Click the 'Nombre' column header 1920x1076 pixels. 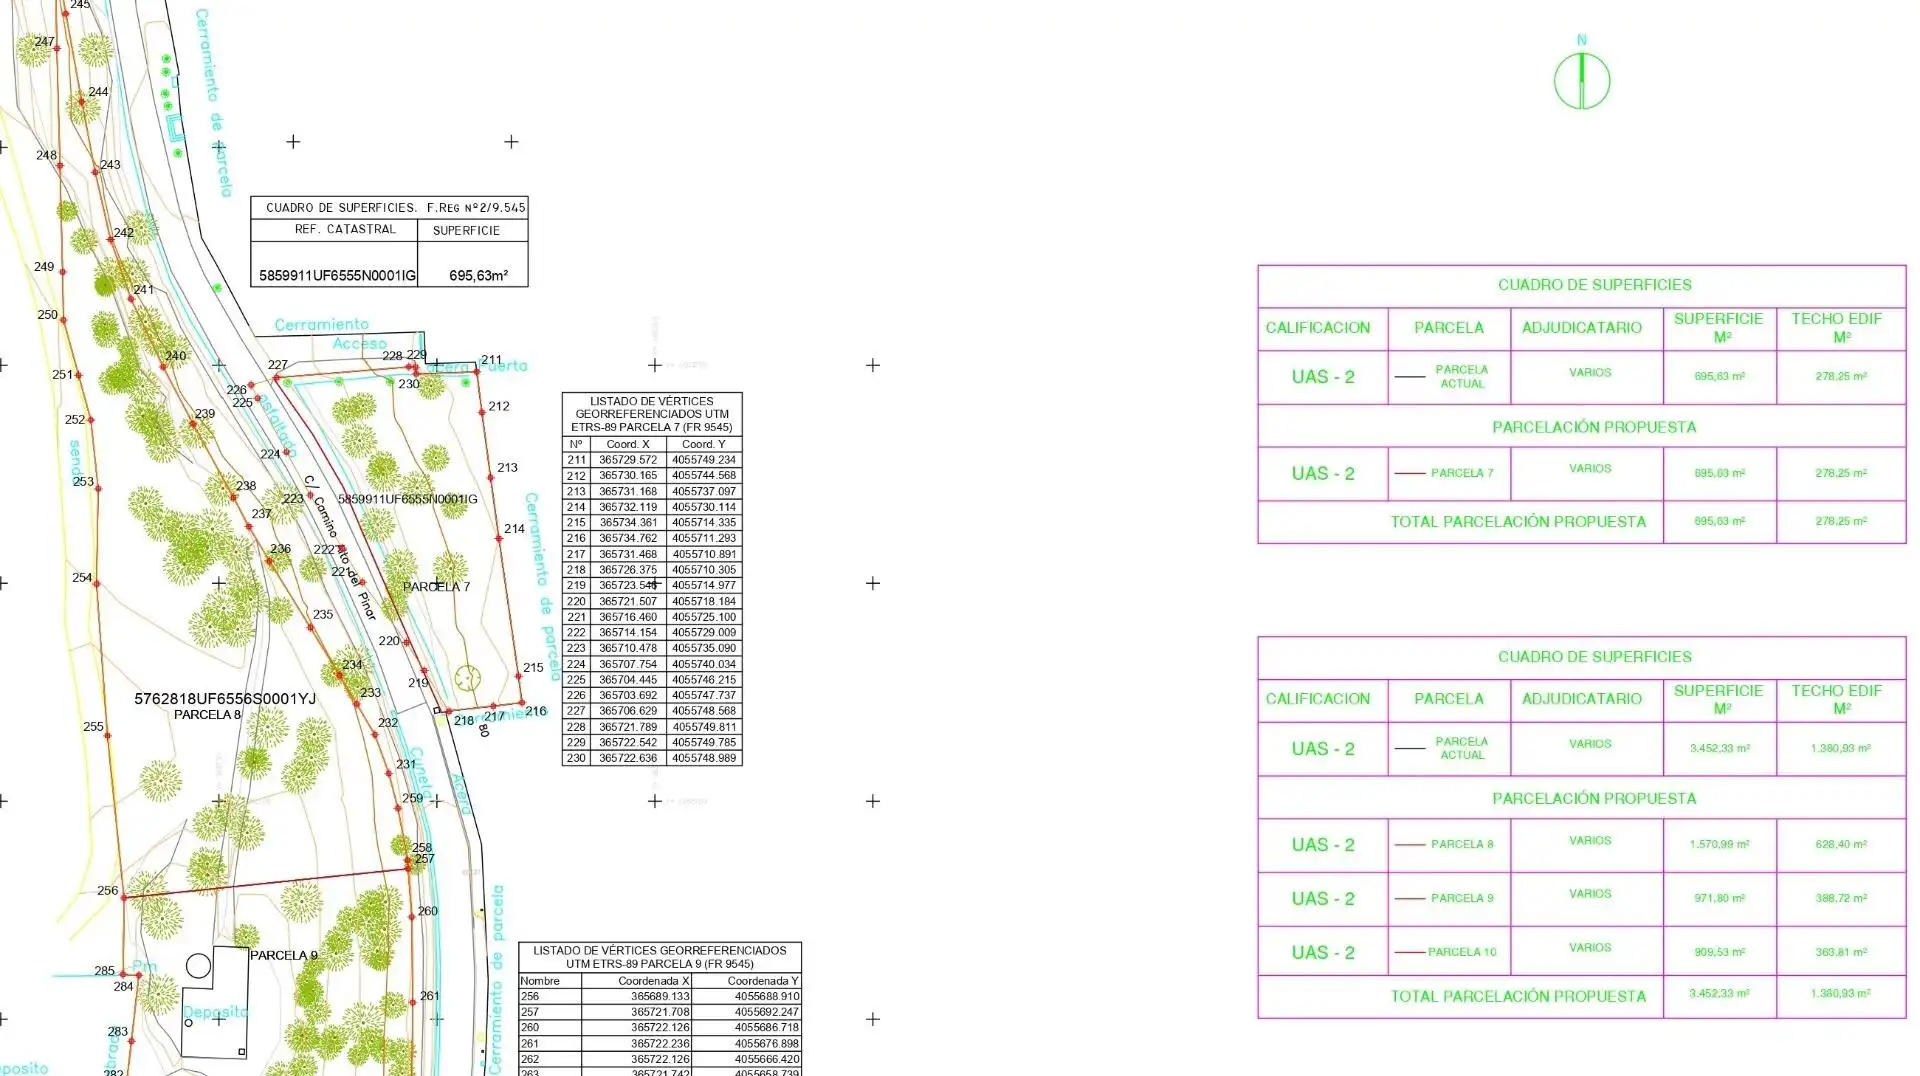[x=540, y=981]
